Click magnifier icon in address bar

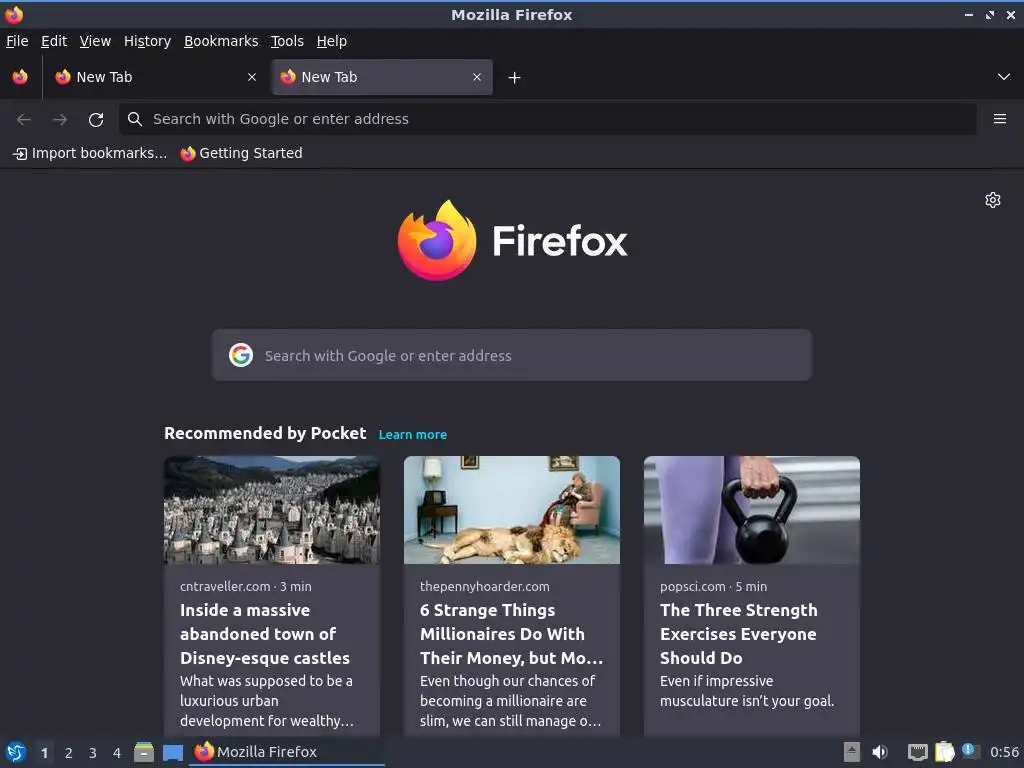135,119
